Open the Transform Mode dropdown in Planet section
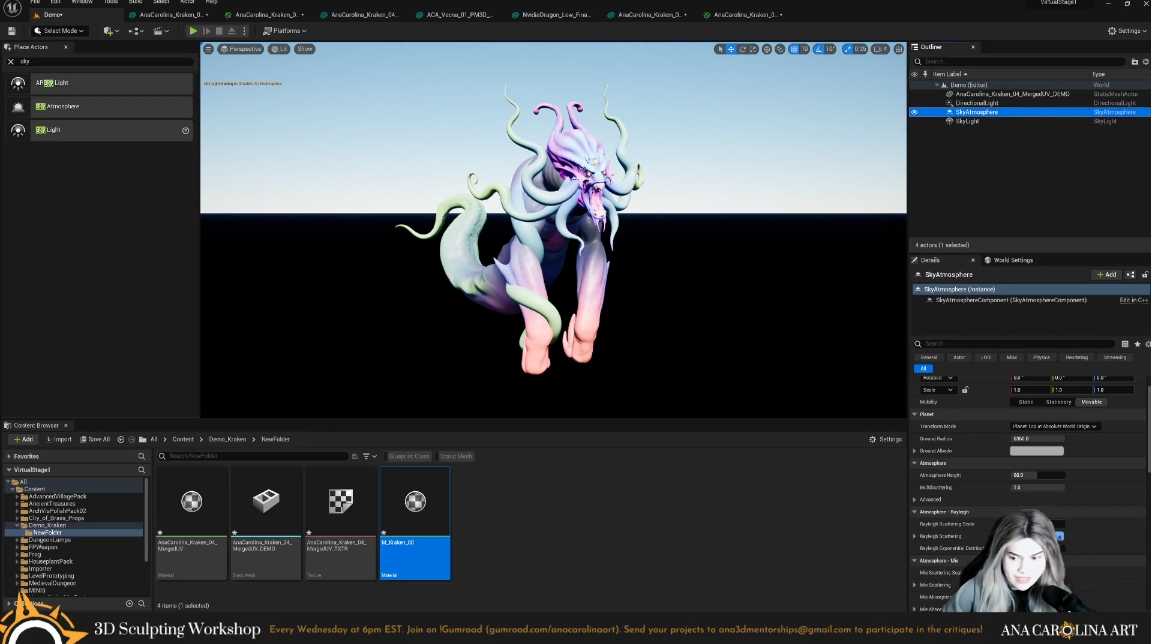Screen dimensions: 1151x644 (x=1054, y=427)
